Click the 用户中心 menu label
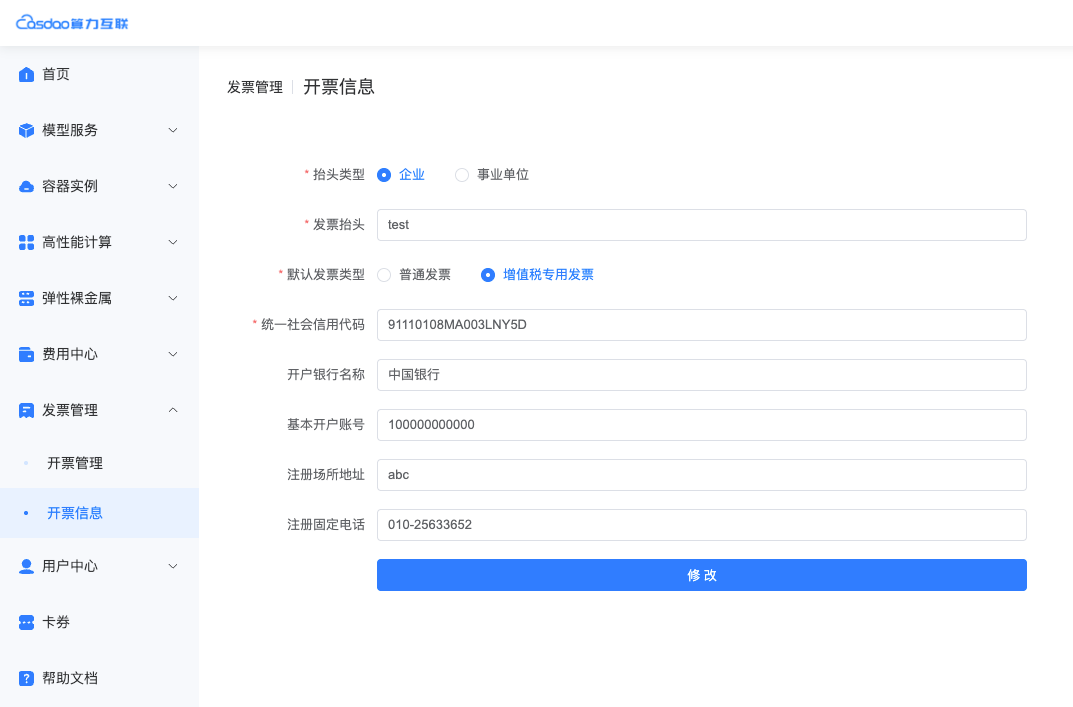This screenshot has width=1073, height=707. point(70,566)
